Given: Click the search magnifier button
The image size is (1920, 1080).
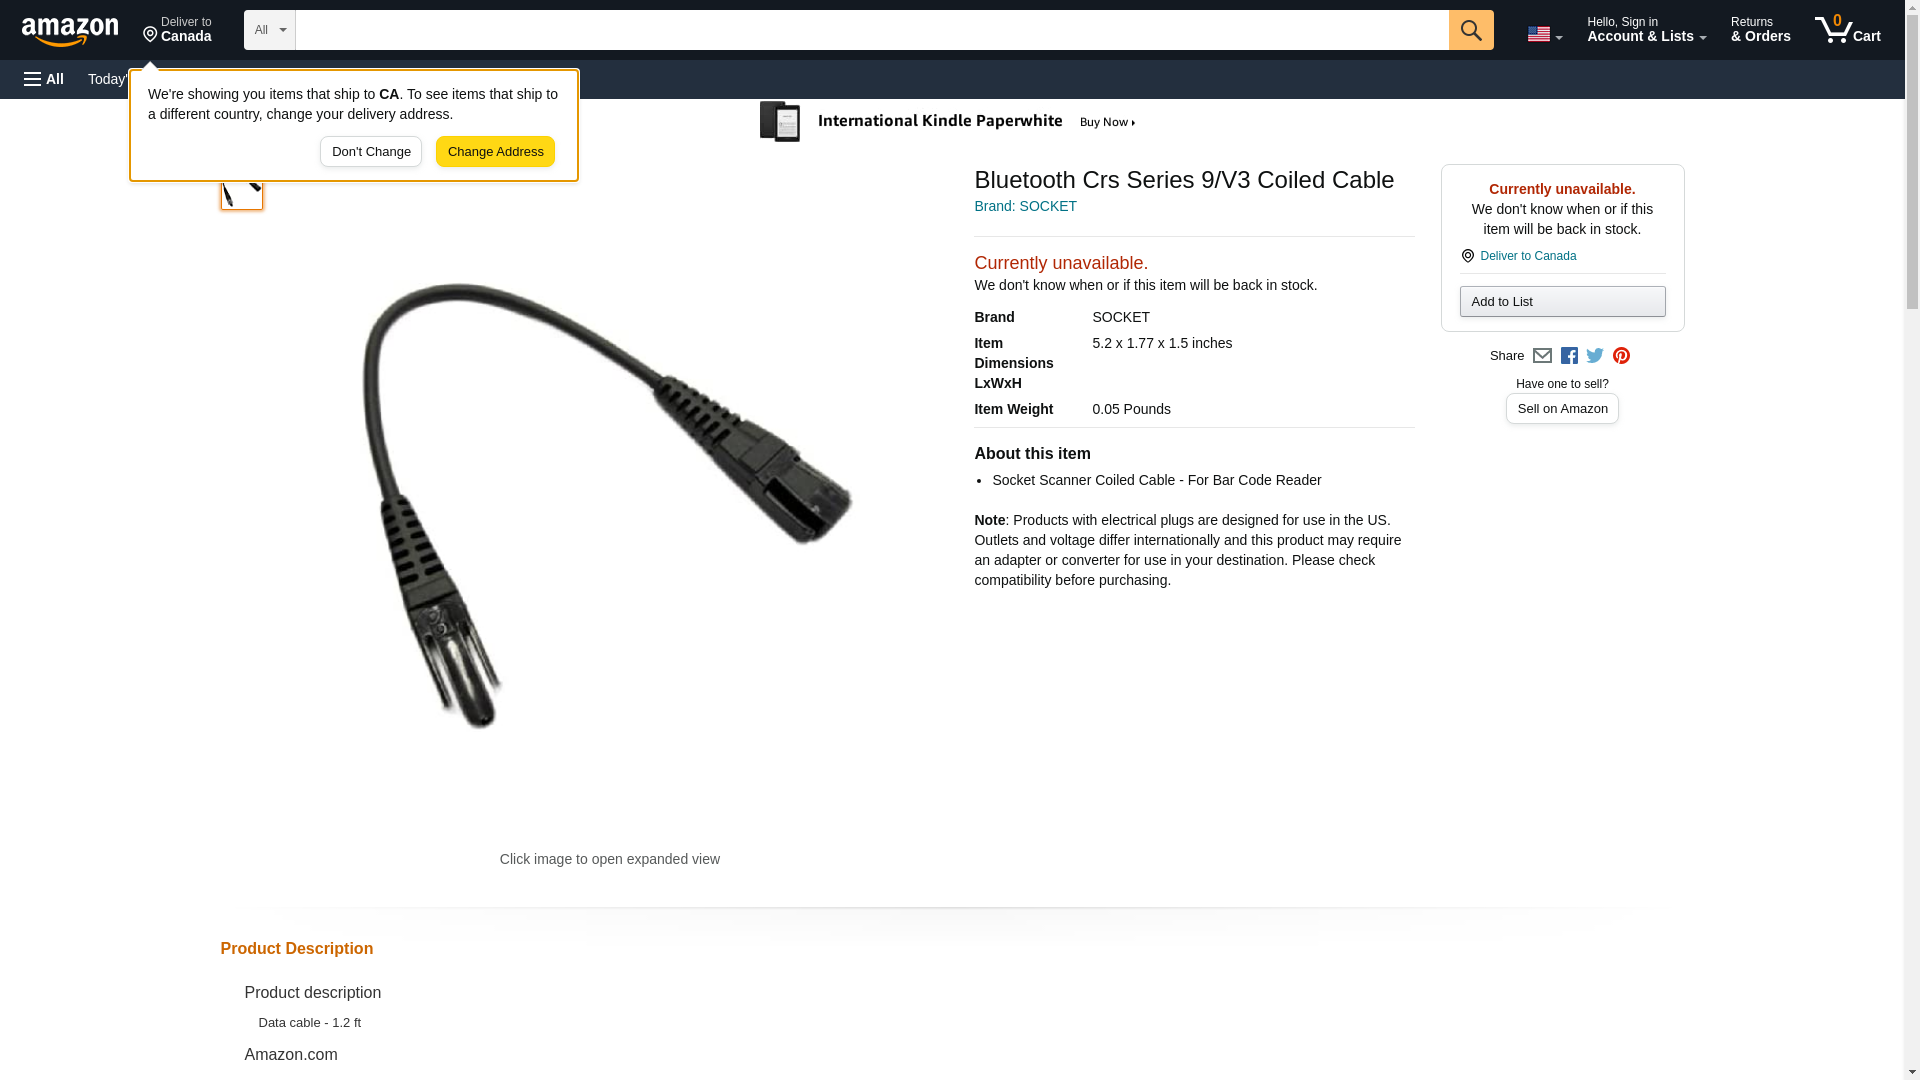Looking at the screenshot, I should [x=1471, y=30].
